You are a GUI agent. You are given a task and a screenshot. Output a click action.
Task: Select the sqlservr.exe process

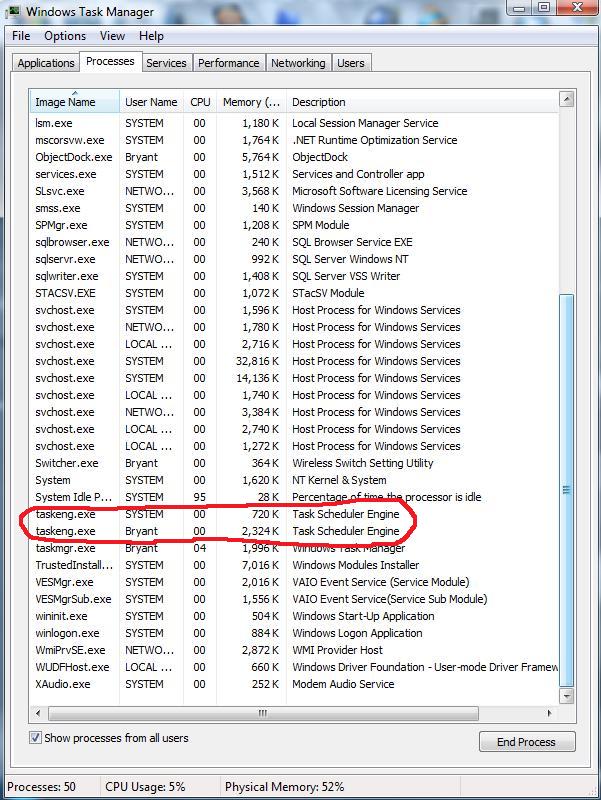(x=294, y=259)
